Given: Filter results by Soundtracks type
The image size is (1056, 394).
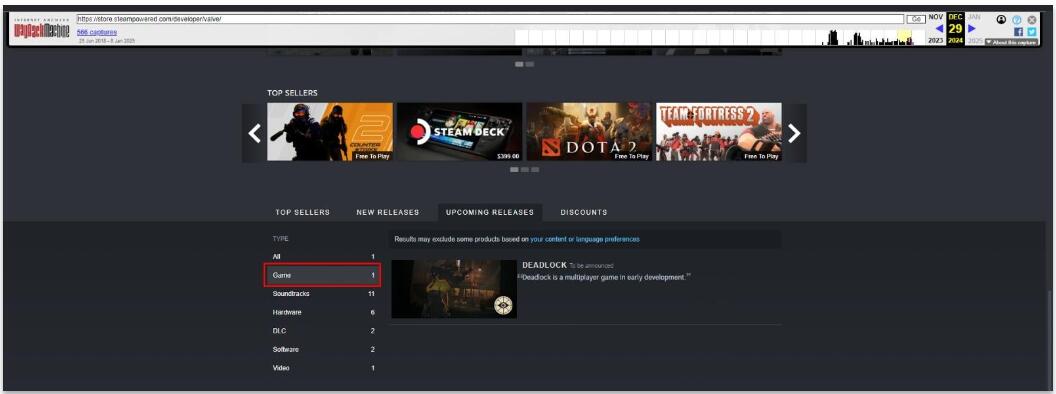Looking at the screenshot, I should coord(323,294).
